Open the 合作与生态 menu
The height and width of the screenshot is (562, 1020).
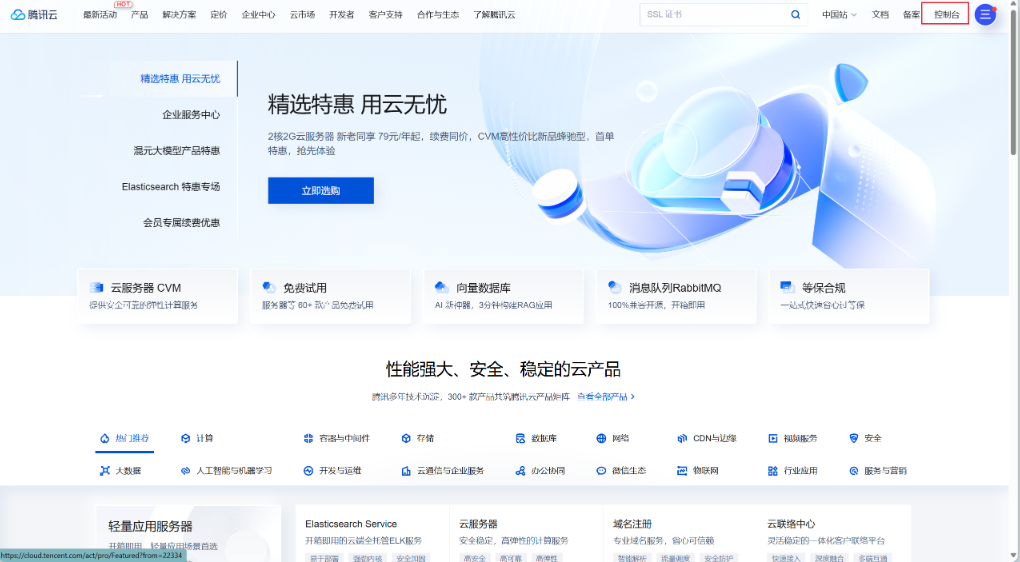438,14
